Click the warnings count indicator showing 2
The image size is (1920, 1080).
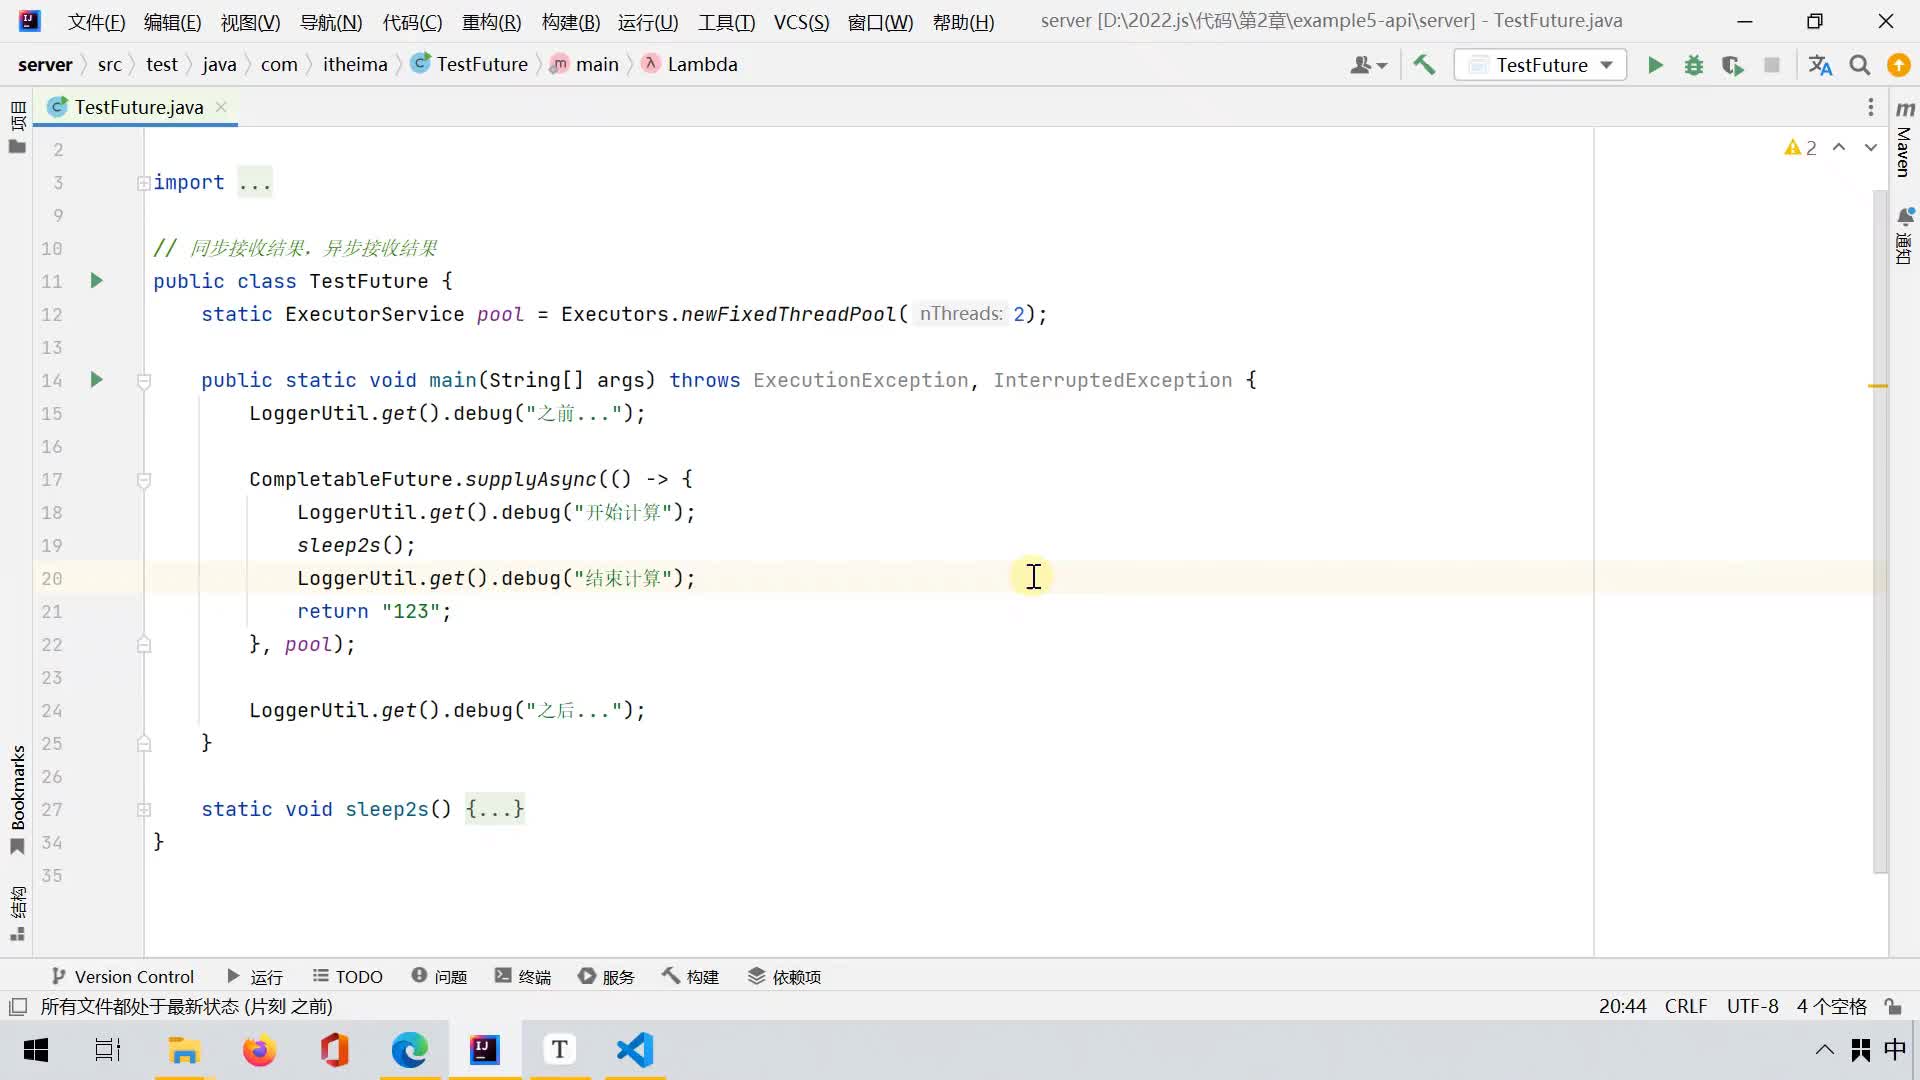click(x=1800, y=148)
